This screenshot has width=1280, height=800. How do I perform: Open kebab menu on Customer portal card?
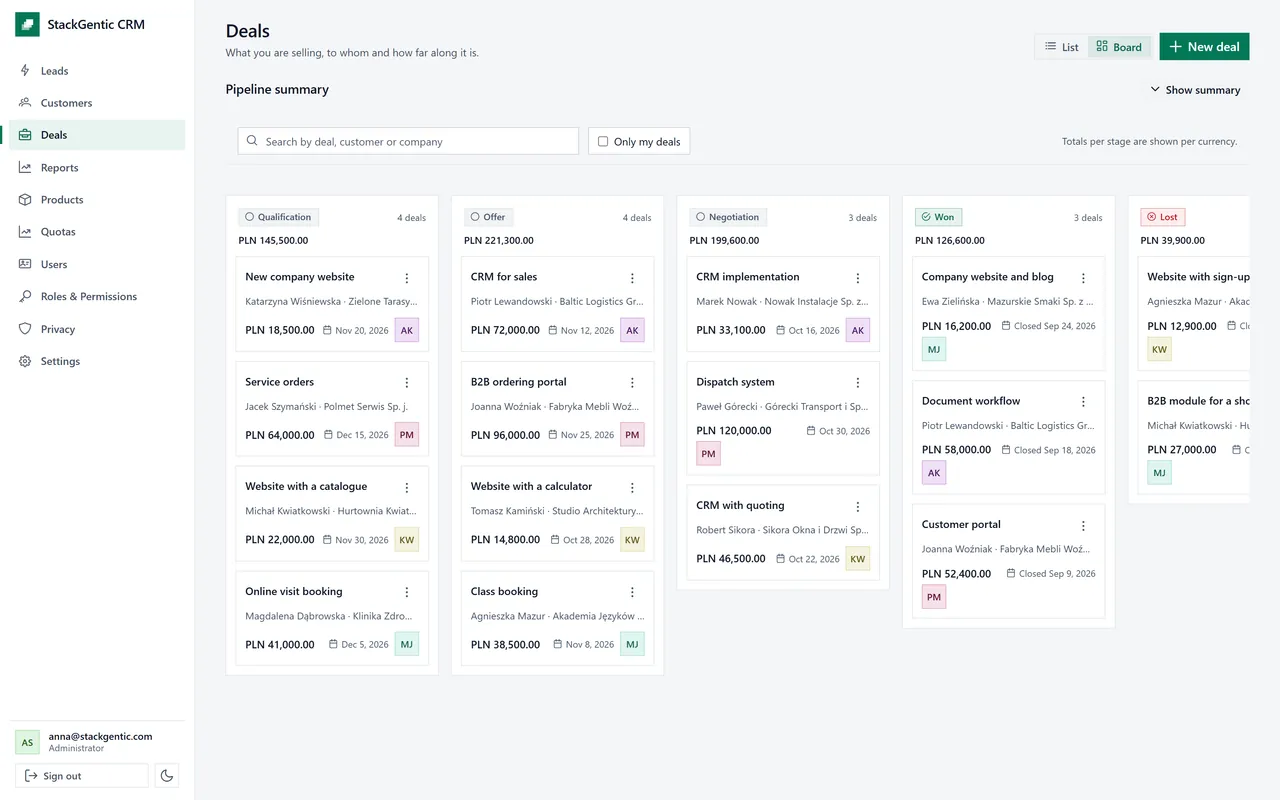pyautogui.click(x=1083, y=526)
